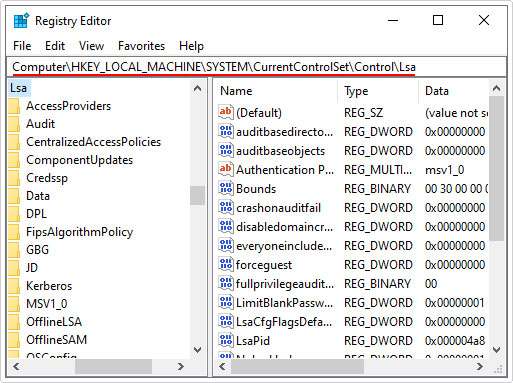Click REG_SZ type of (Default) row

pos(363,113)
